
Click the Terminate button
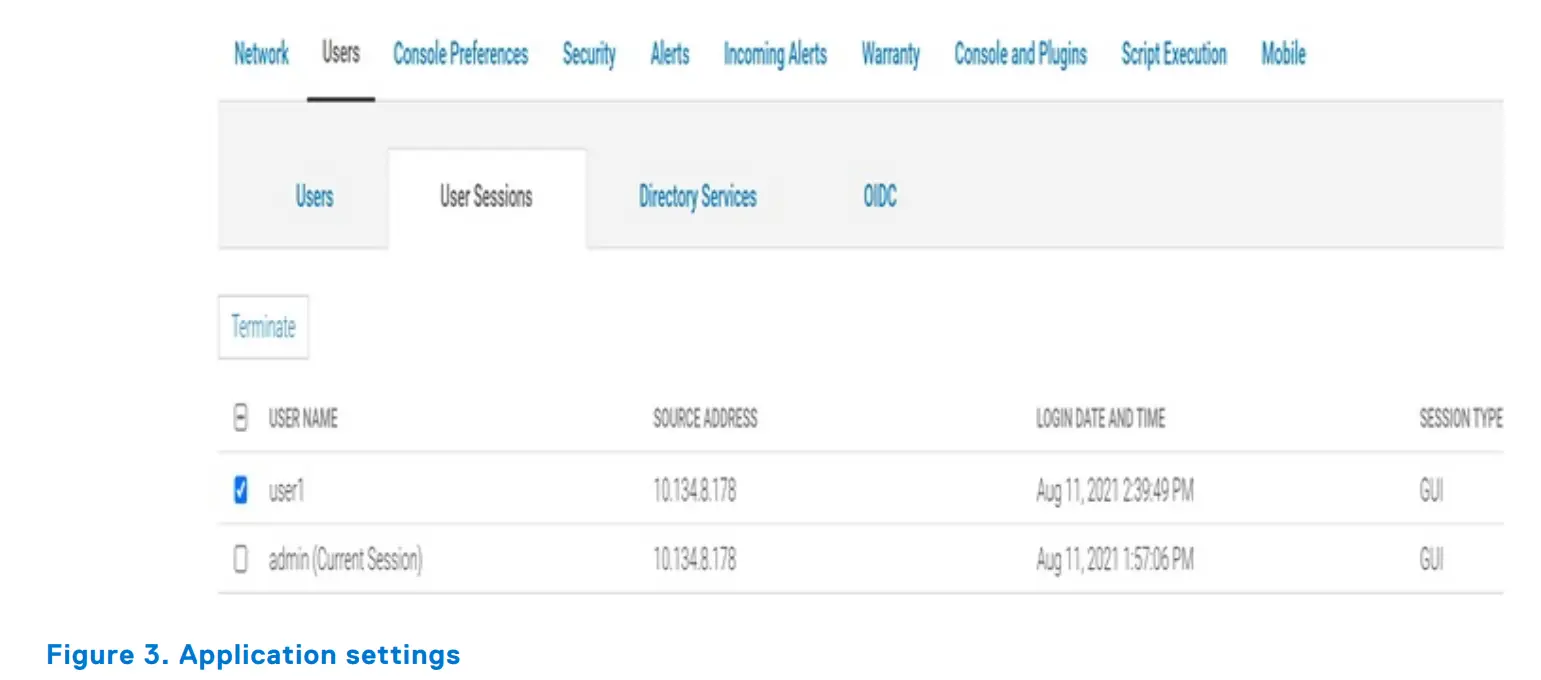pos(263,326)
